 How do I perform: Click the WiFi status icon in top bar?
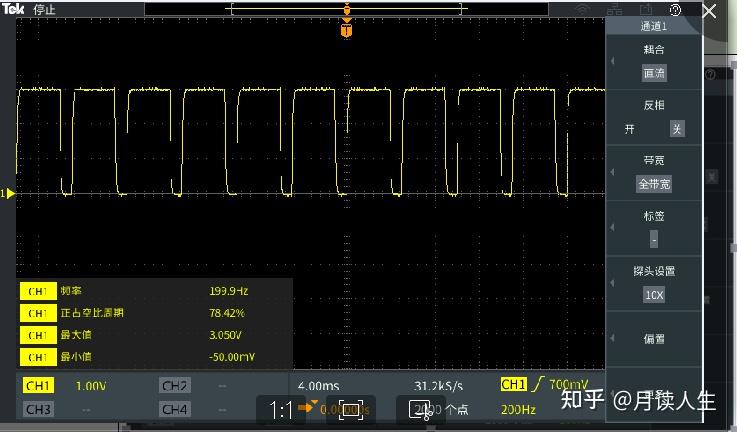tap(583, 9)
